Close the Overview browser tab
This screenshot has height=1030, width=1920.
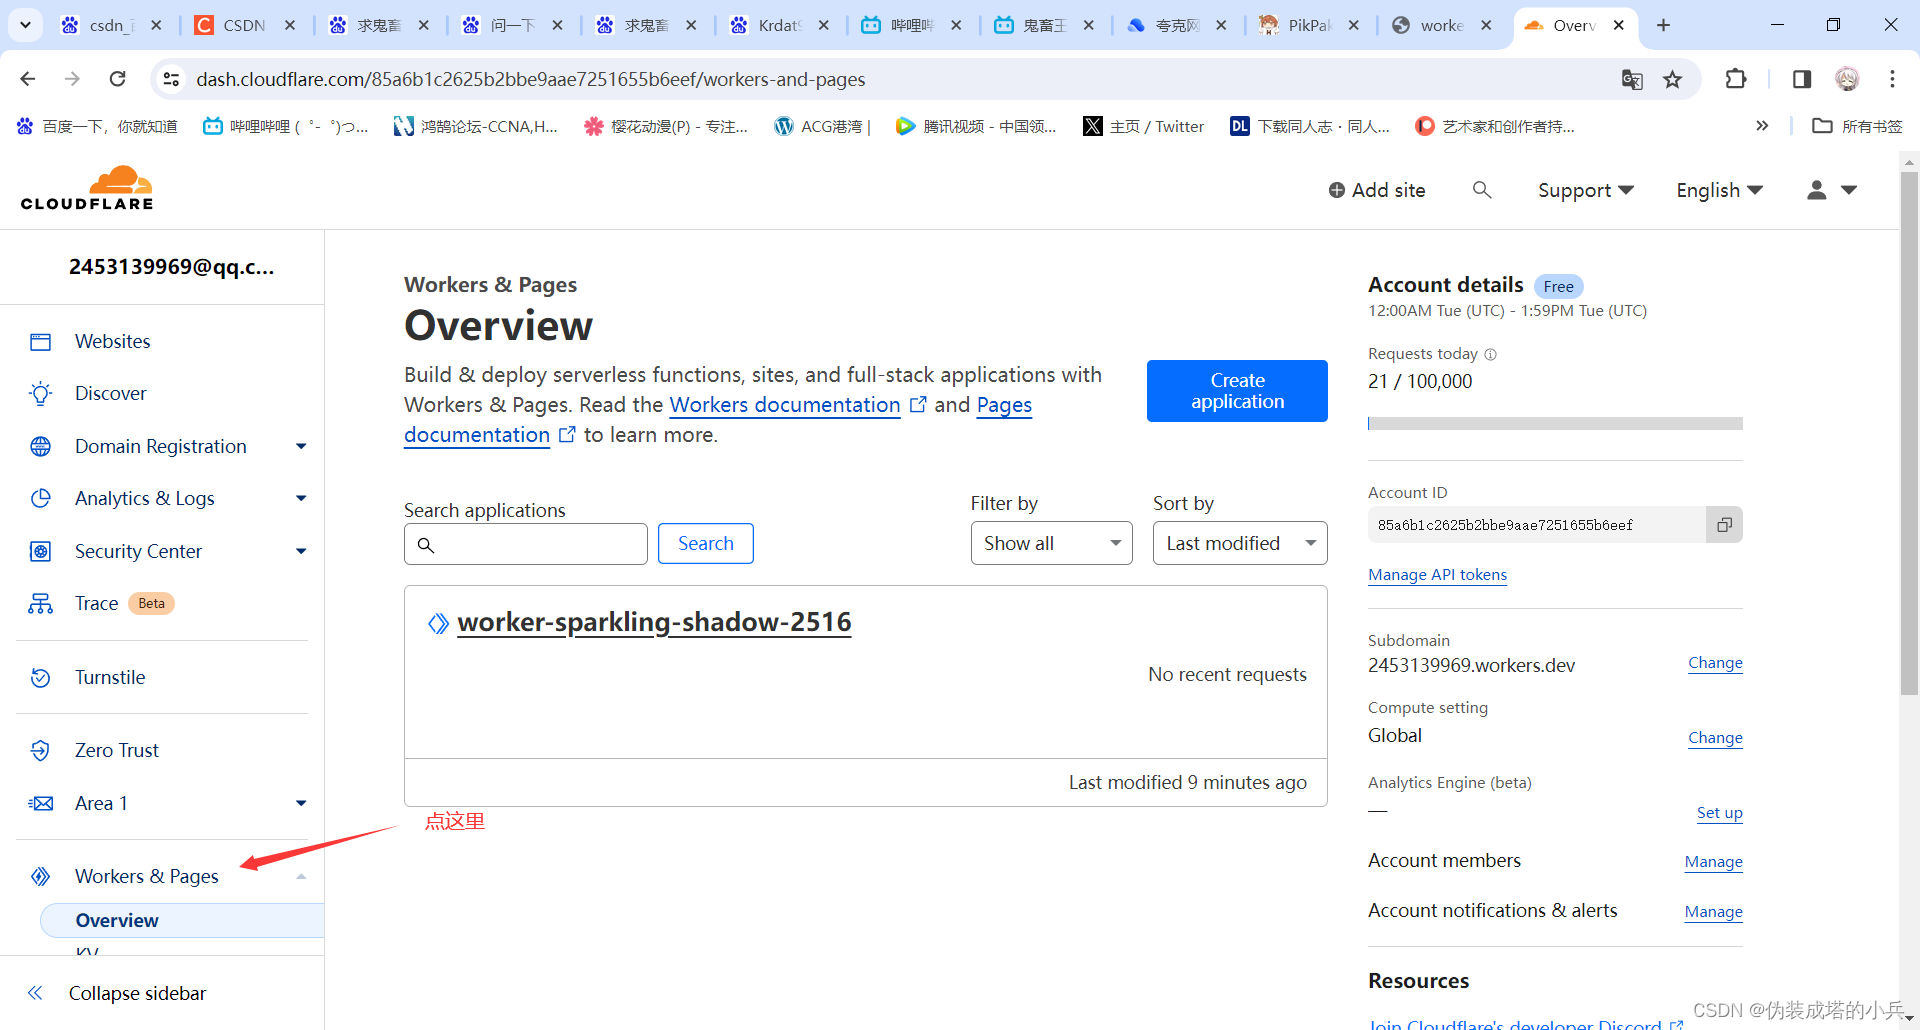(x=1619, y=25)
